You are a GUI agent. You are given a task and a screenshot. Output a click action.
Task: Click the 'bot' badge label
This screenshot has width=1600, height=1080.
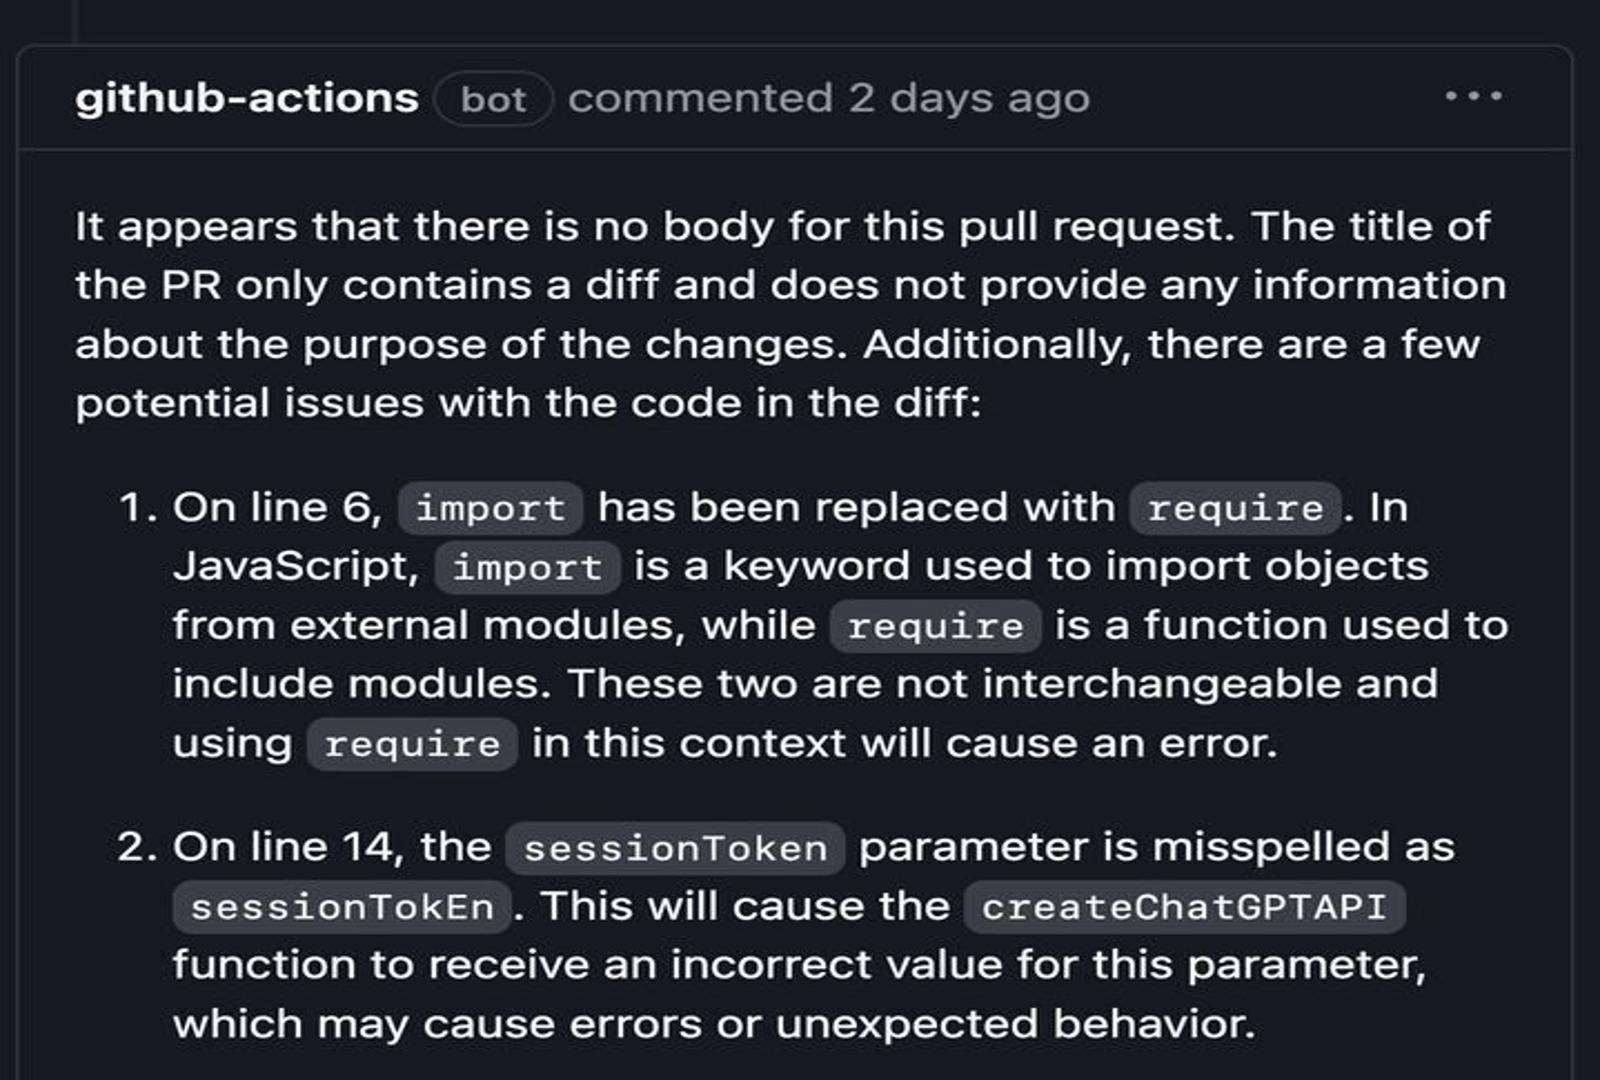pos(493,99)
